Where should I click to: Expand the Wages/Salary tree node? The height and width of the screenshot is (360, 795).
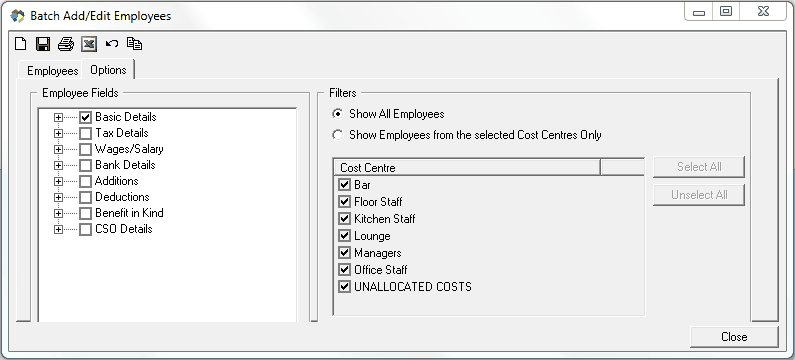(x=58, y=150)
